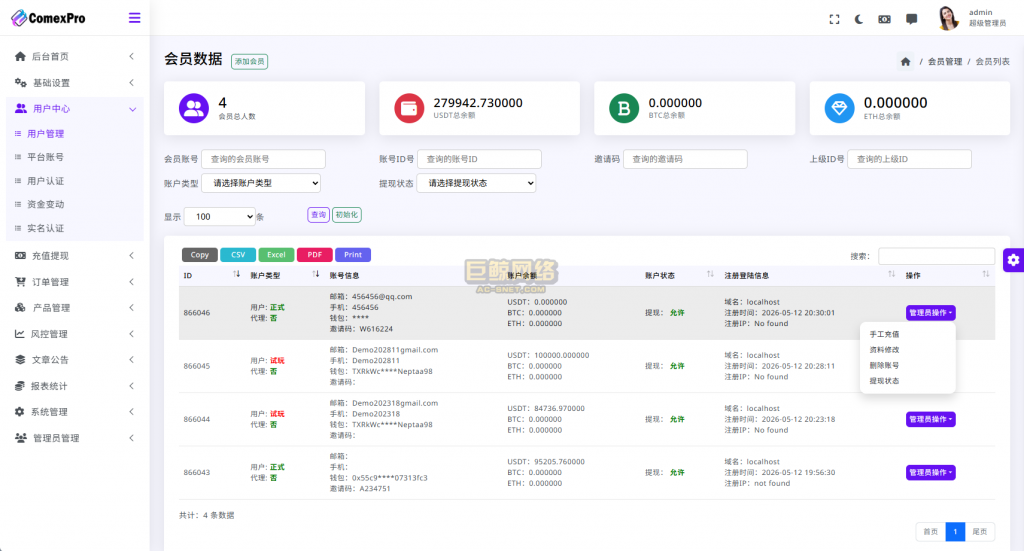Go to 尾页 last pagination button
1024x551 pixels.
point(980,532)
